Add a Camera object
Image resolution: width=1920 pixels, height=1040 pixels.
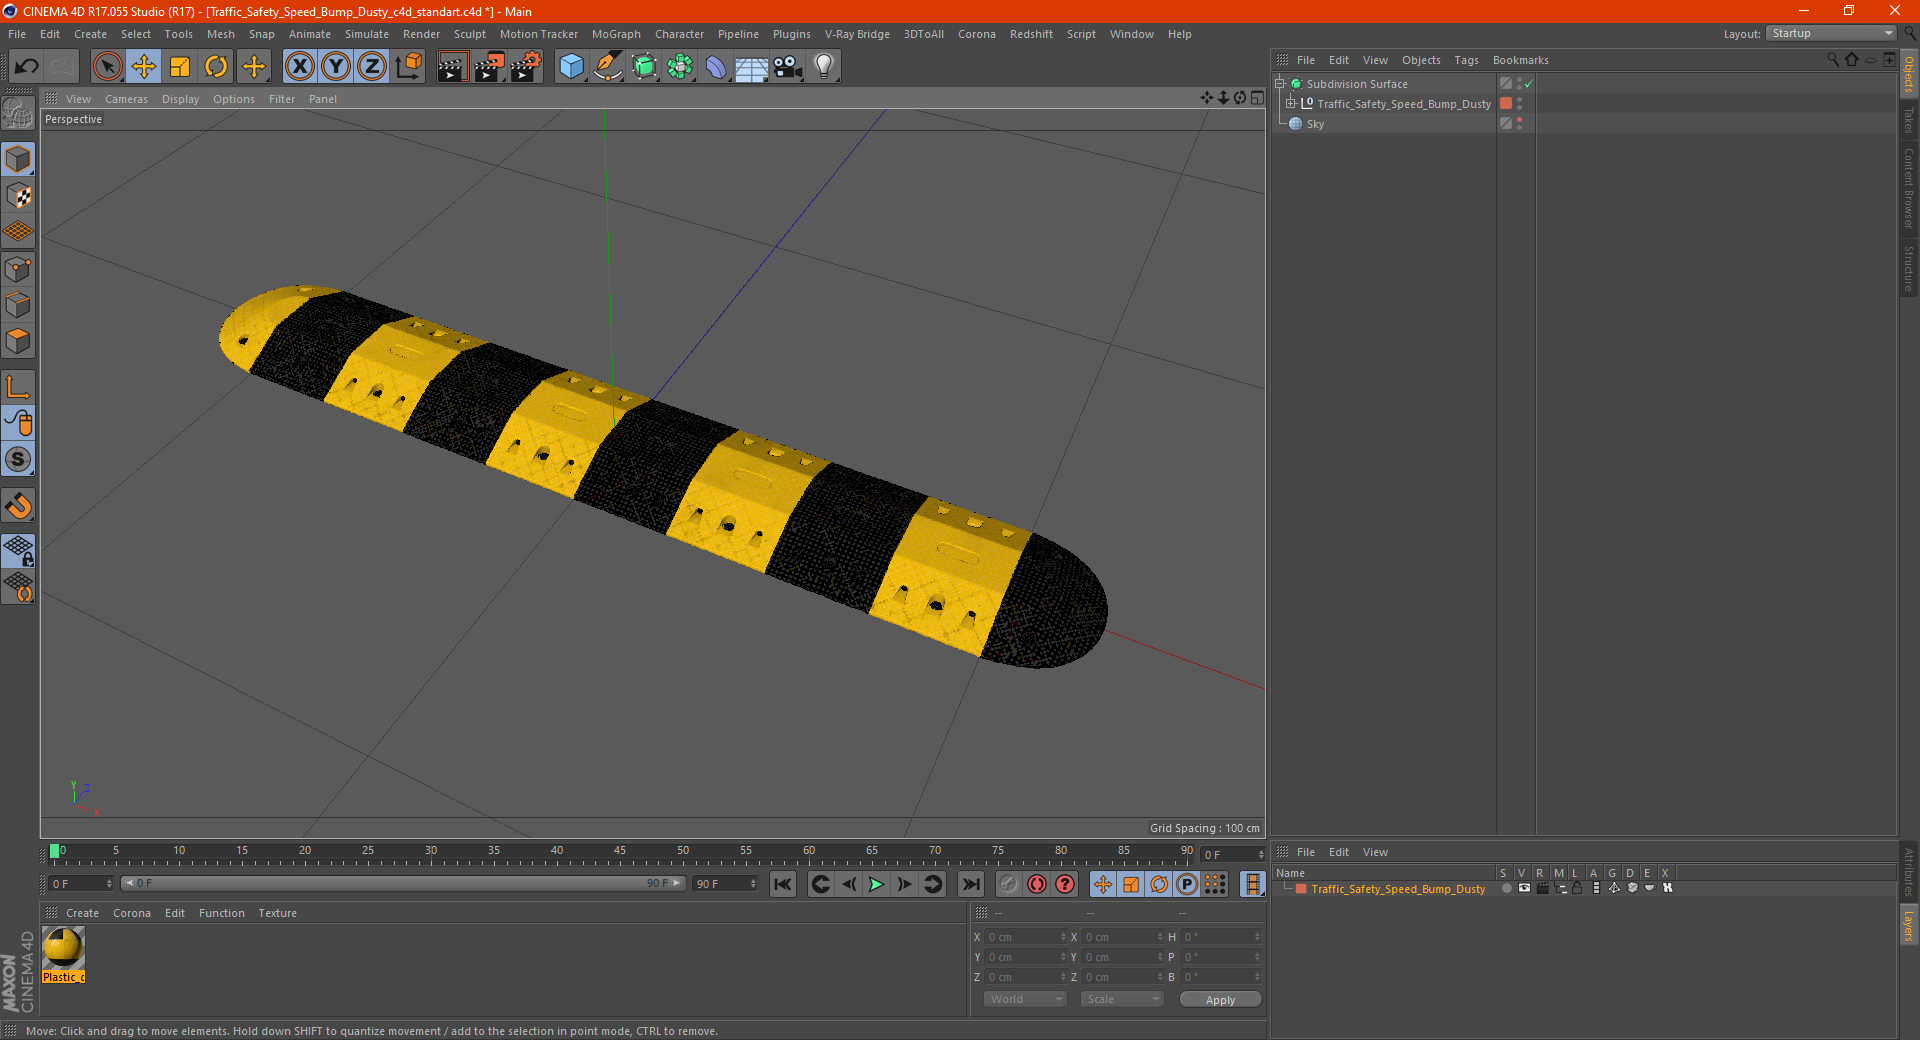pyautogui.click(x=788, y=67)
